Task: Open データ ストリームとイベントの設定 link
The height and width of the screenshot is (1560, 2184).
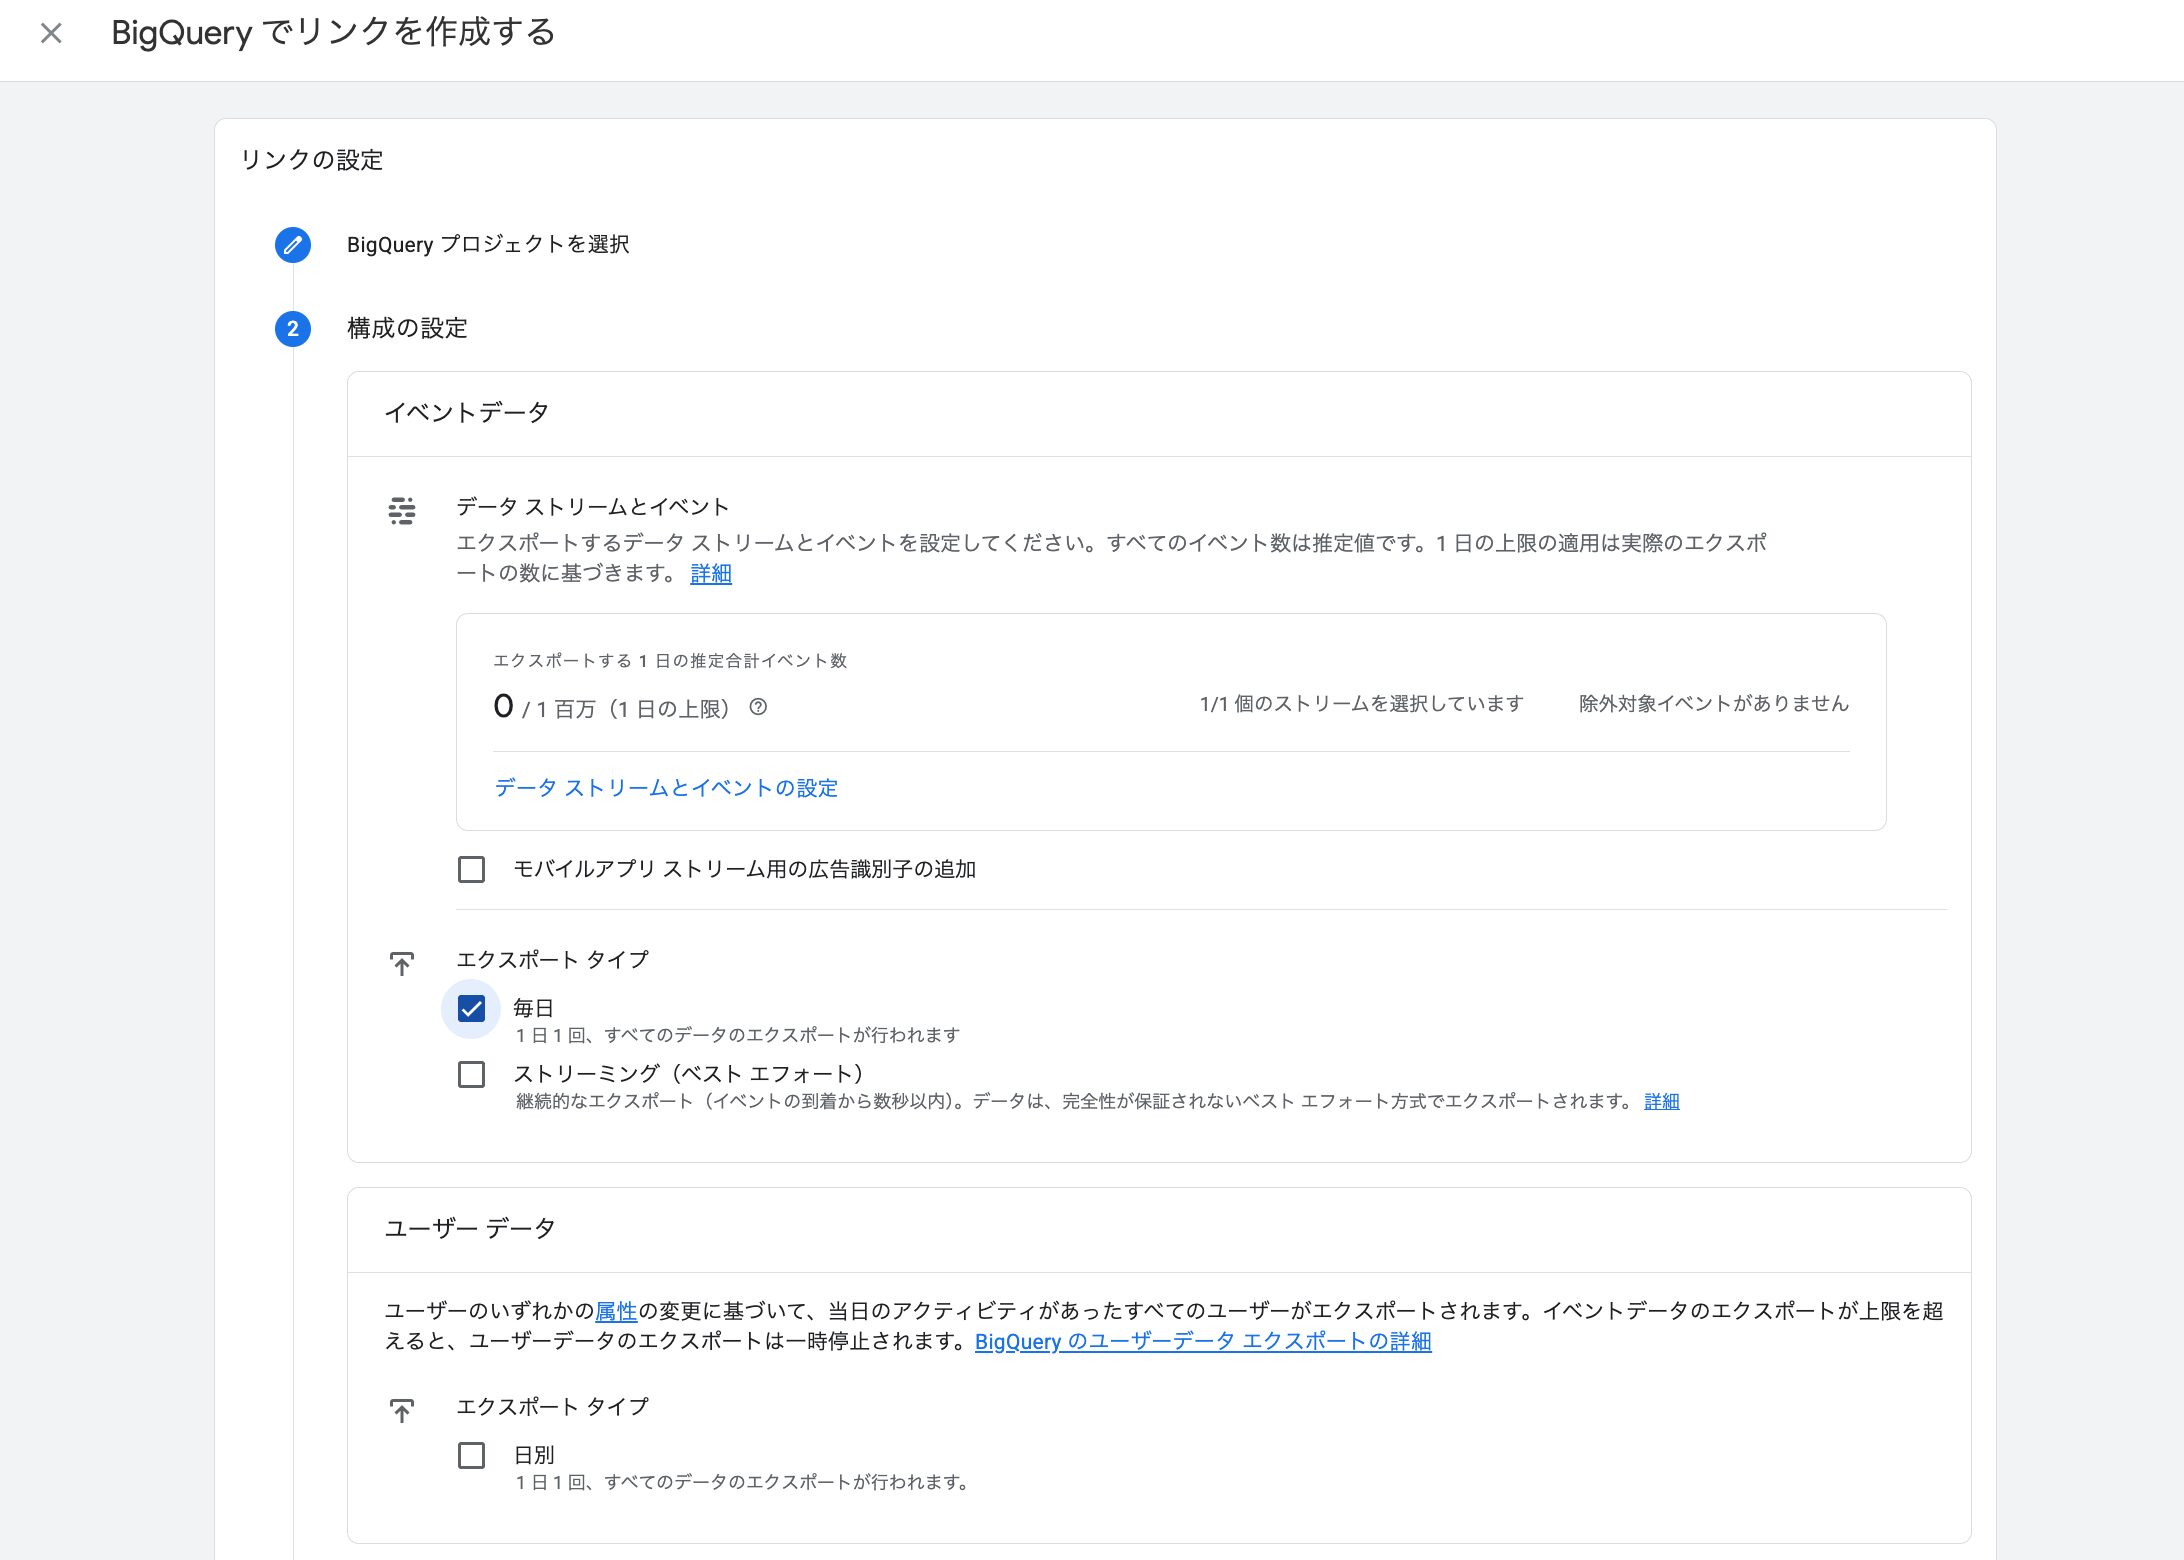Action: click(x=666, y=788)
